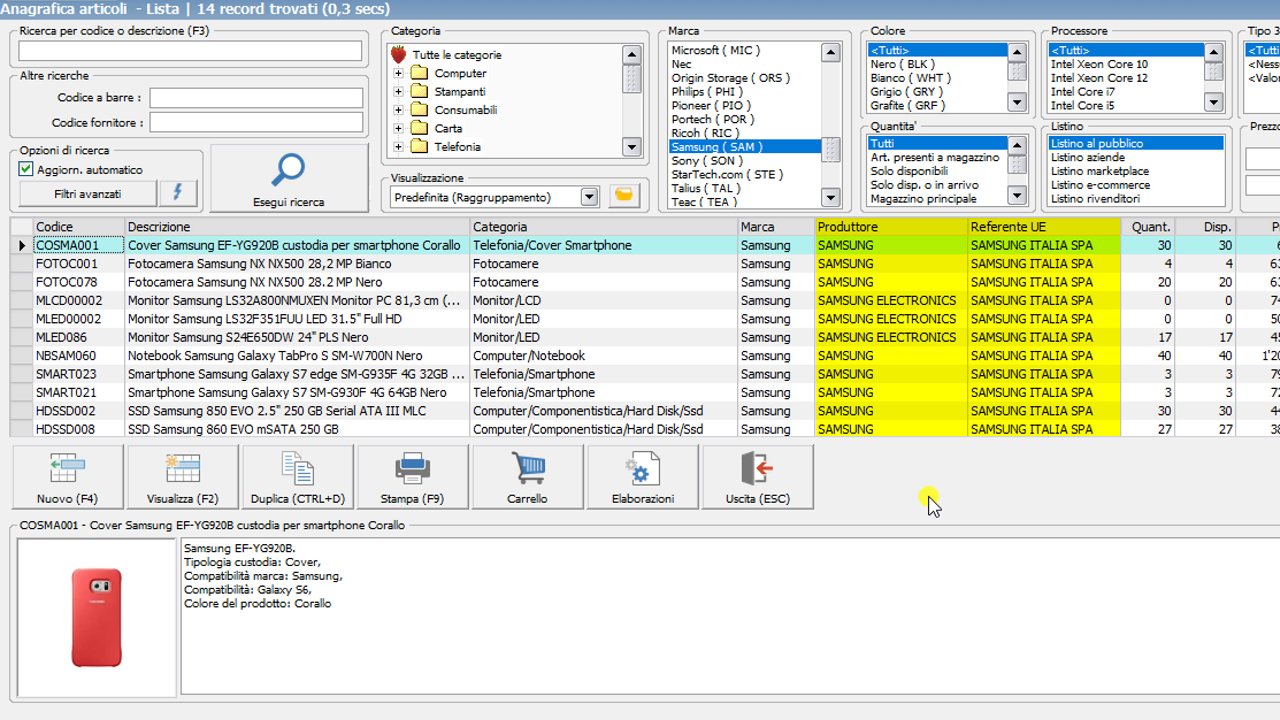Image resolution: width=1280 pixels, height=720 pixels.
Task: Expand the Computer category node
Action: pyautogui.click(x=398, y=73)
